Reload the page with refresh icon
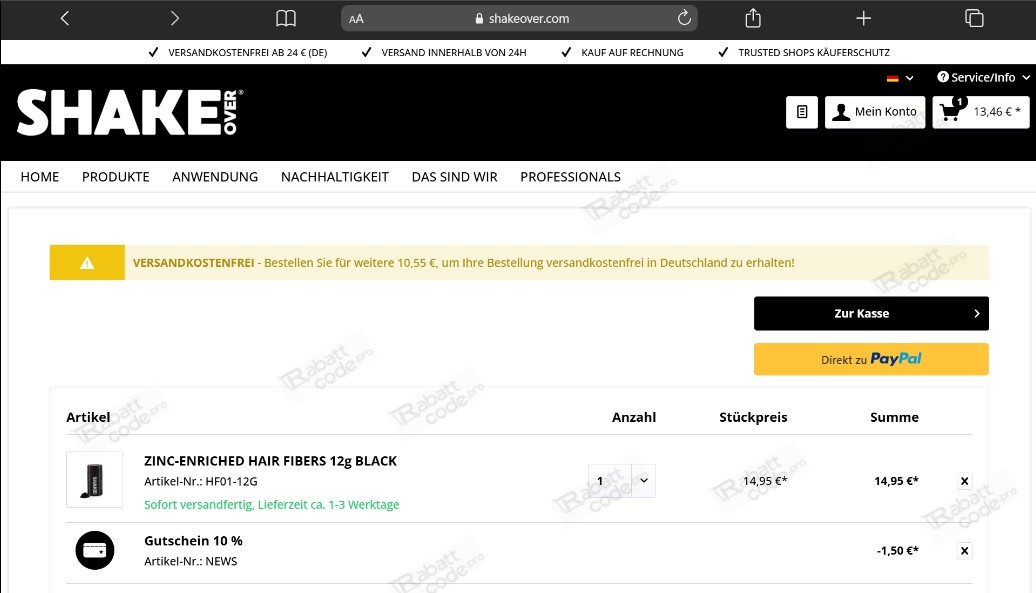This screenshot has height=593, width=1036. 684,18
